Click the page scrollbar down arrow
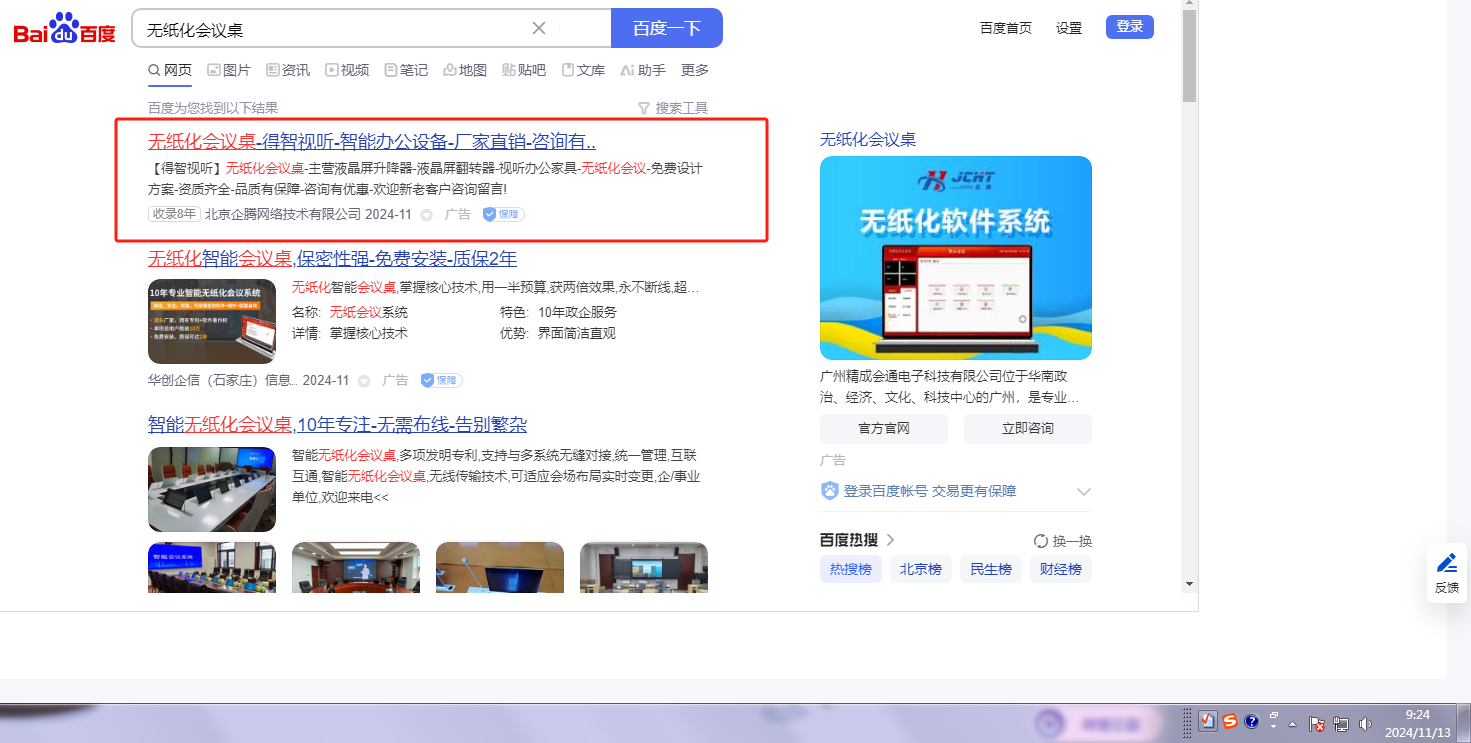Viewport: 1471px width, 743px height. tap(1189, 584)
